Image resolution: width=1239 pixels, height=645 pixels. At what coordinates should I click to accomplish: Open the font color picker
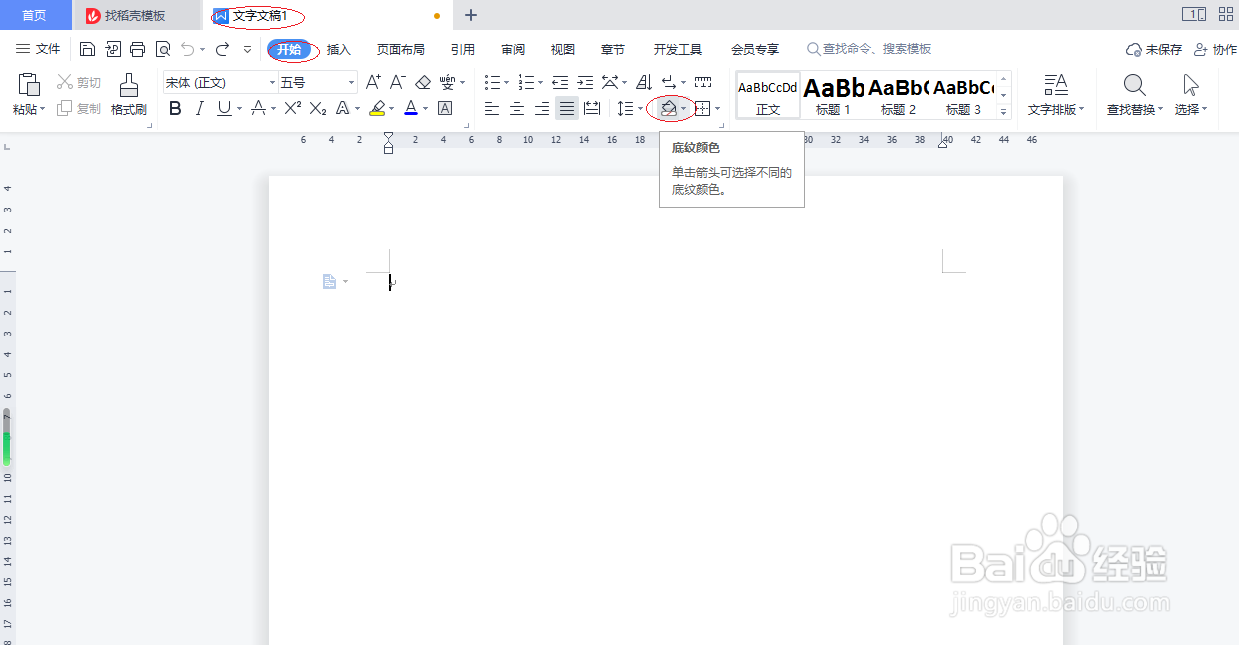[410, 108]
